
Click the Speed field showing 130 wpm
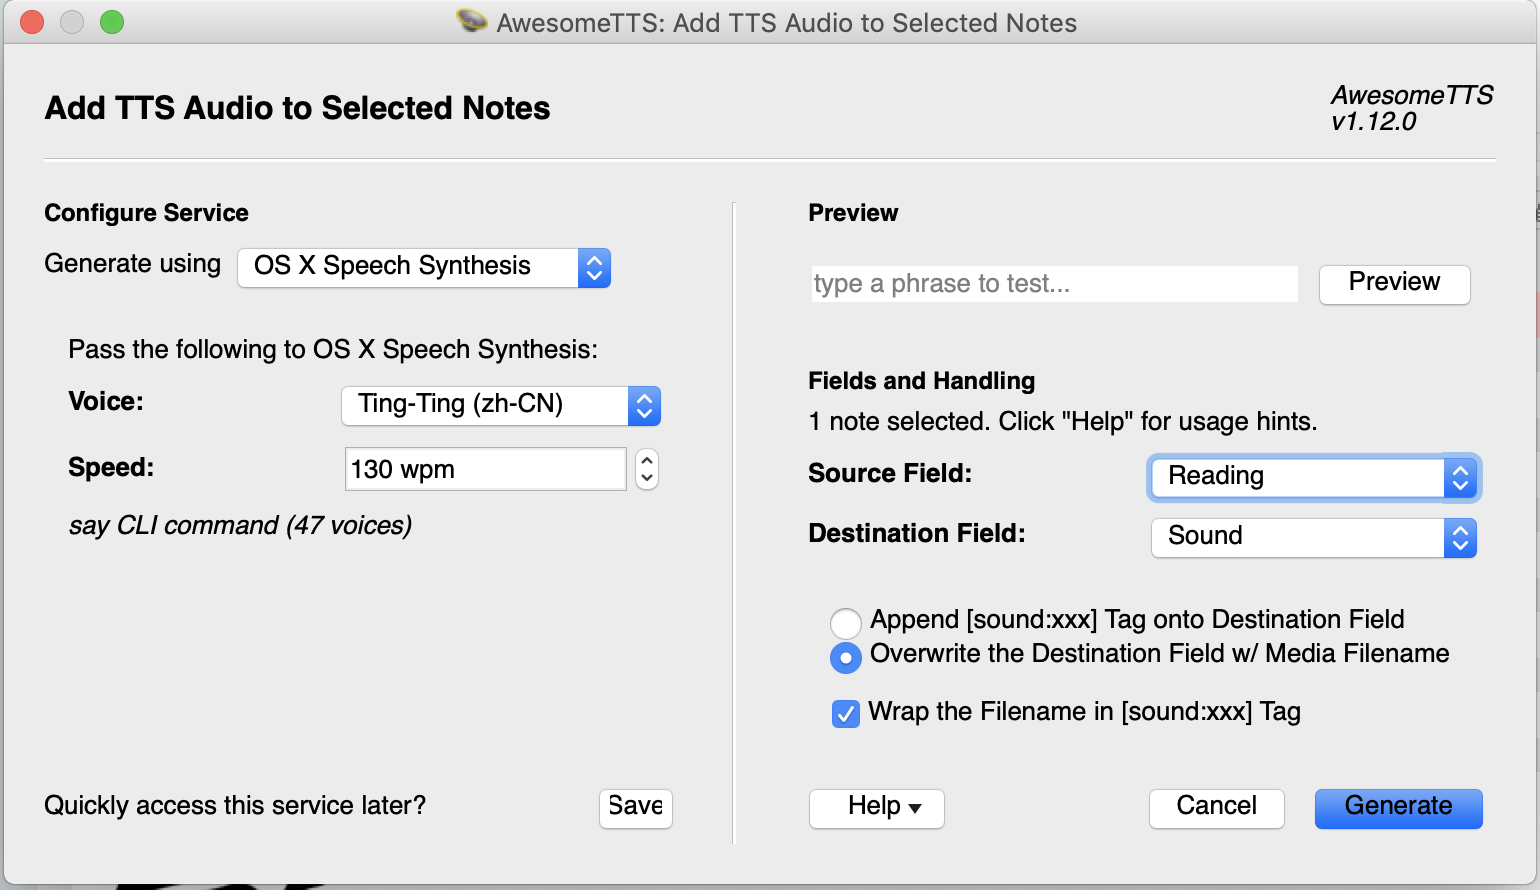click(486, 469)
